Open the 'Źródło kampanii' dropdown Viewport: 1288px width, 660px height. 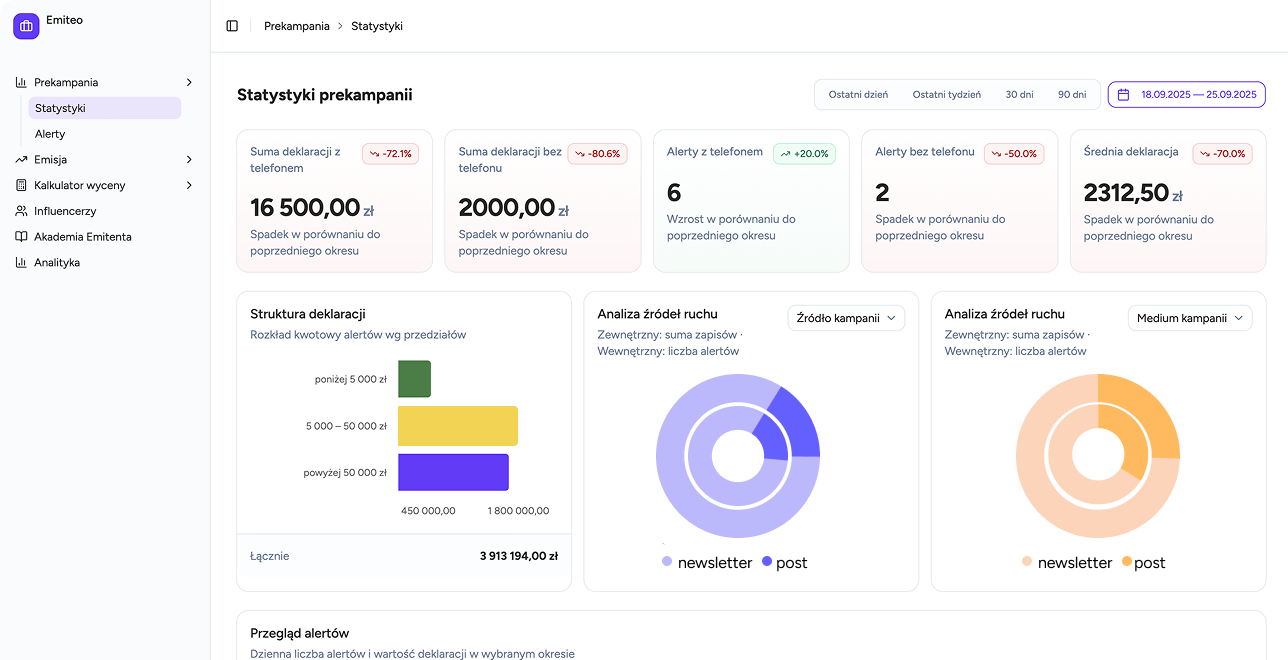[845, 318]
